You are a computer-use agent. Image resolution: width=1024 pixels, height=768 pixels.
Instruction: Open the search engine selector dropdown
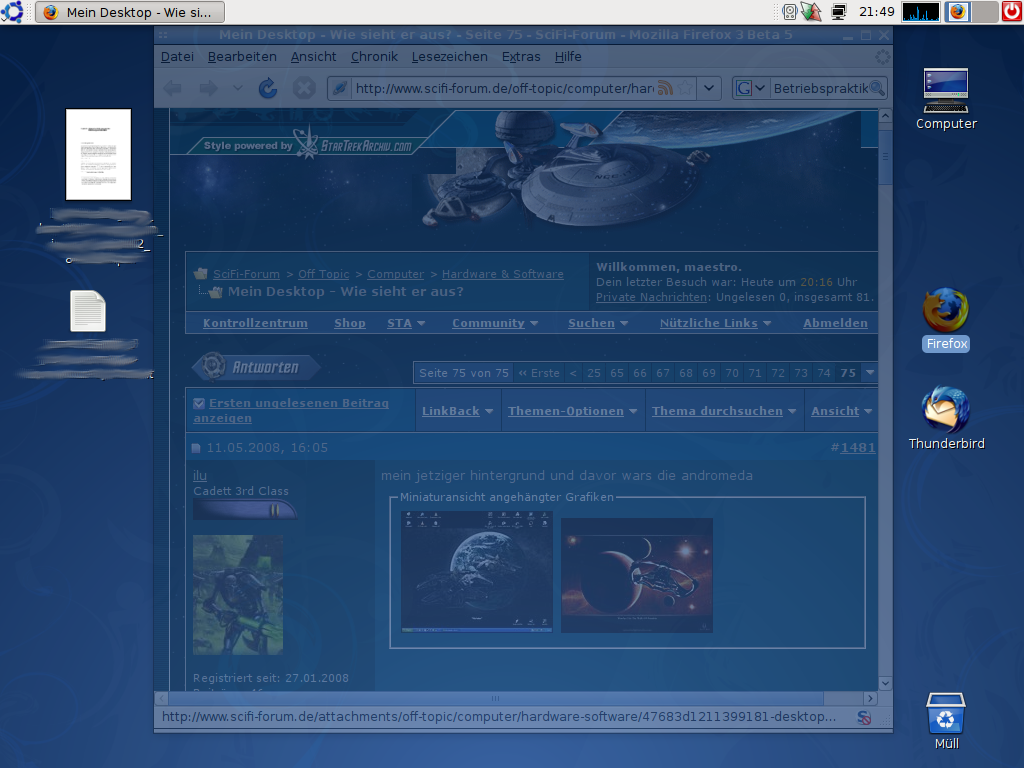click(751, 88)
